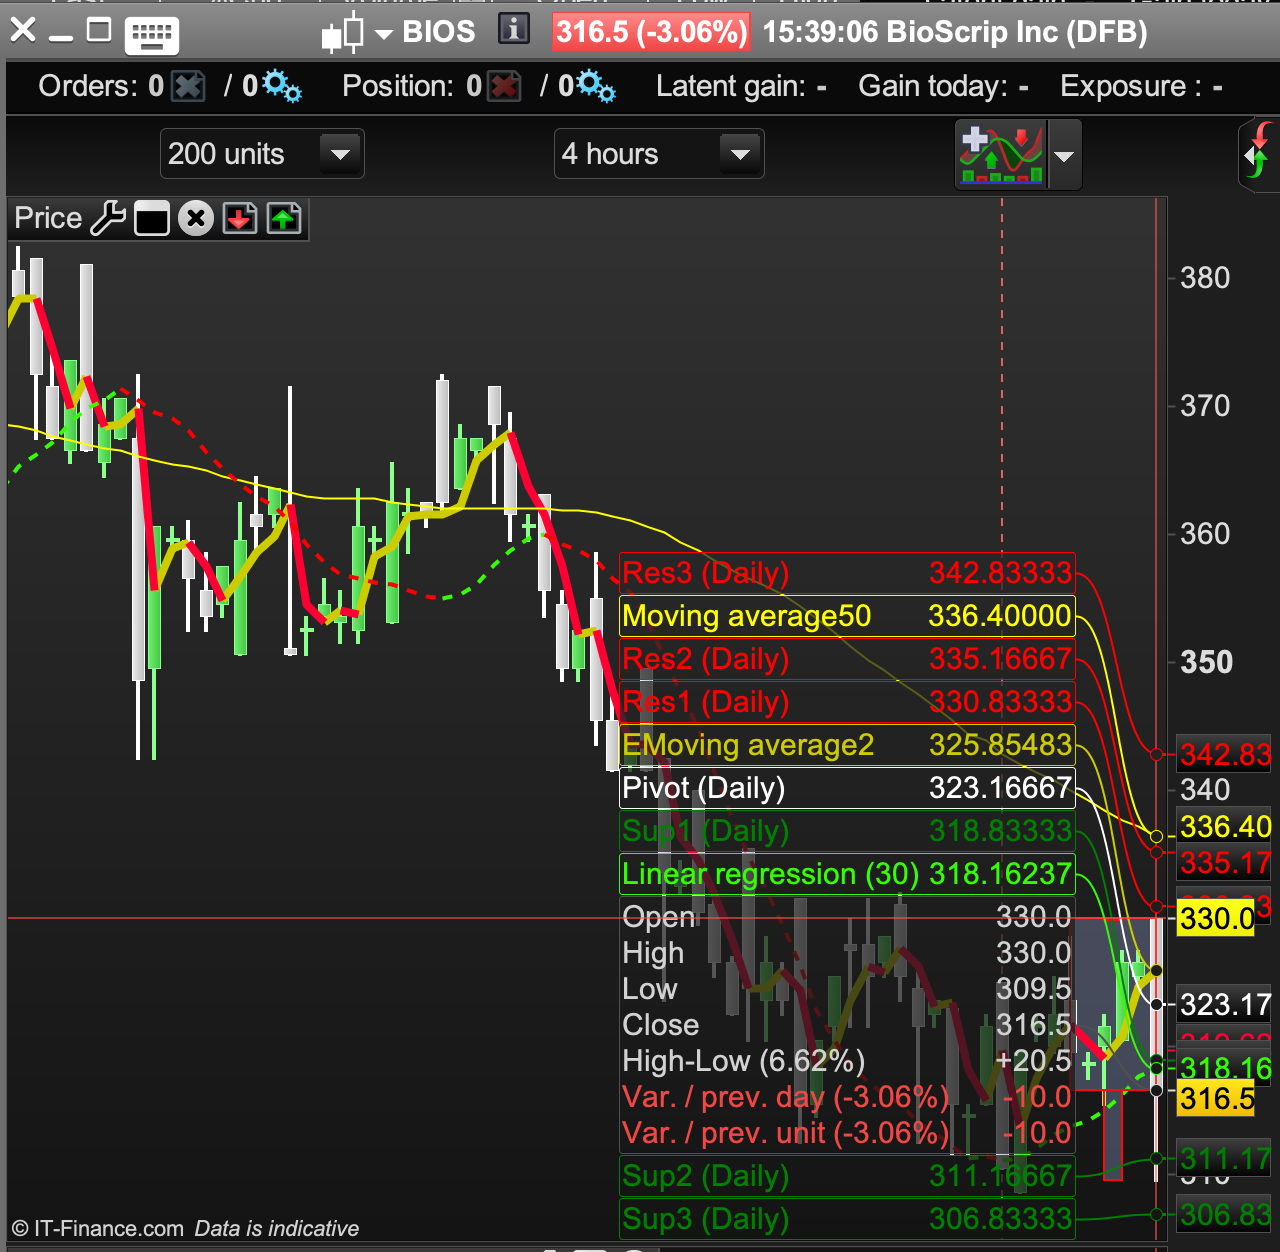Image resolution: width=1280 pixels, height=1252 pixels.
Task: Open order settings gears beside Orders
Action: point(281,87)
